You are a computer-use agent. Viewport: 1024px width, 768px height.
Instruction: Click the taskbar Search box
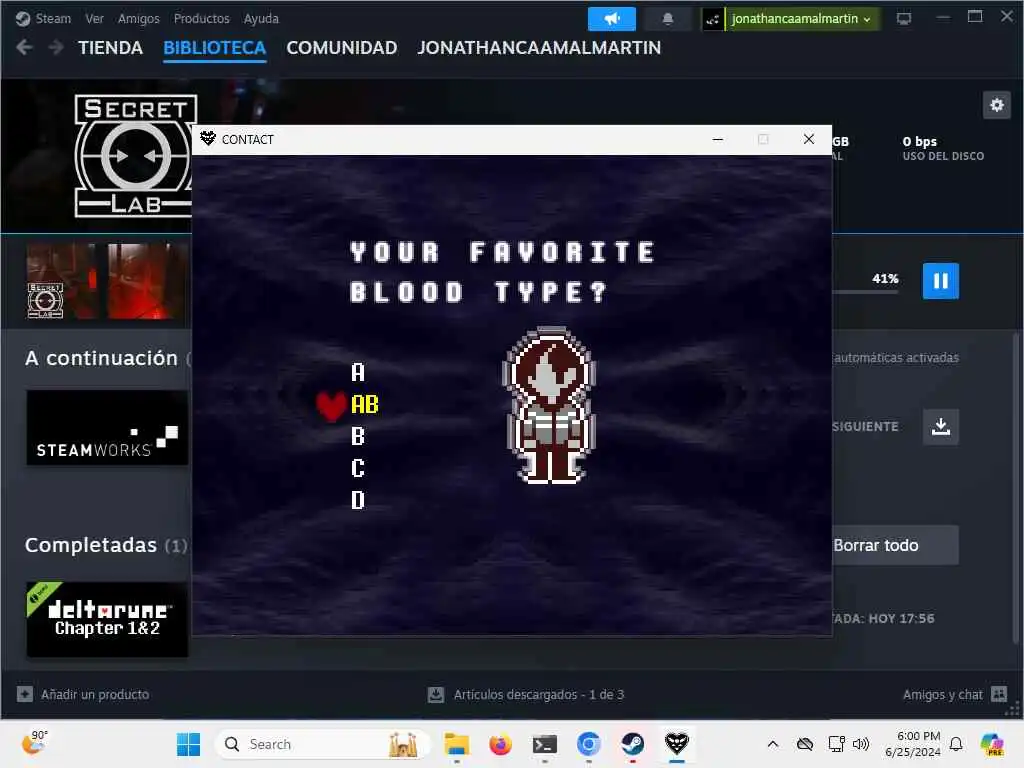pos(323,744)
